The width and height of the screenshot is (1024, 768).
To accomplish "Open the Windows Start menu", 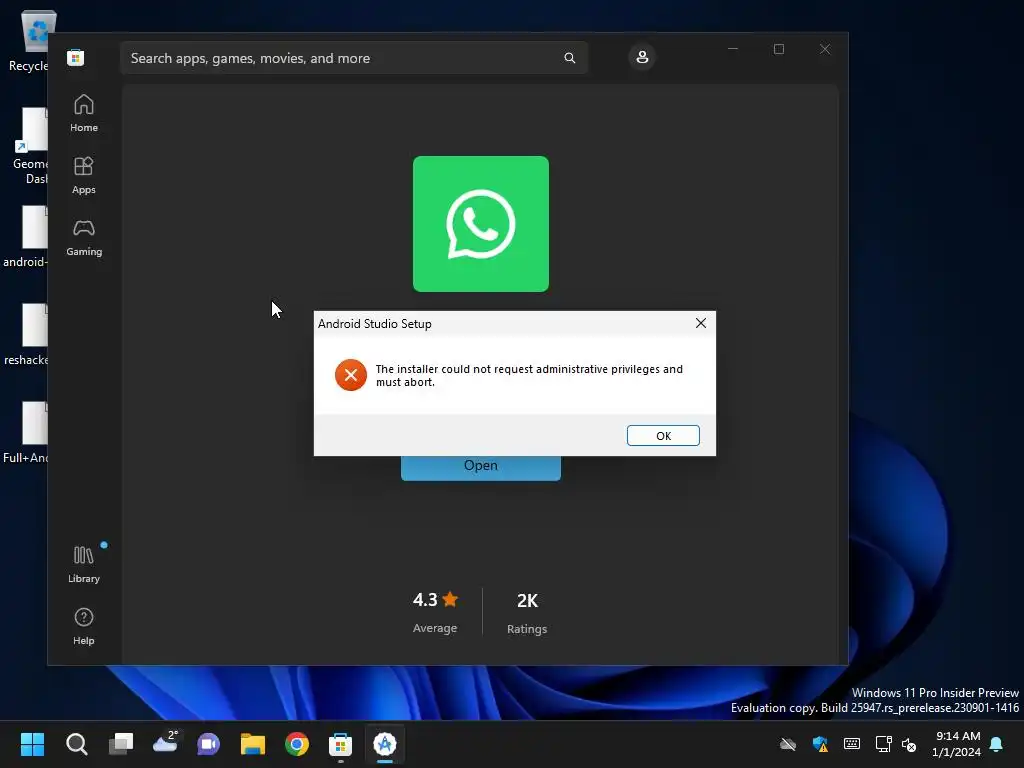I will point(32,744).
